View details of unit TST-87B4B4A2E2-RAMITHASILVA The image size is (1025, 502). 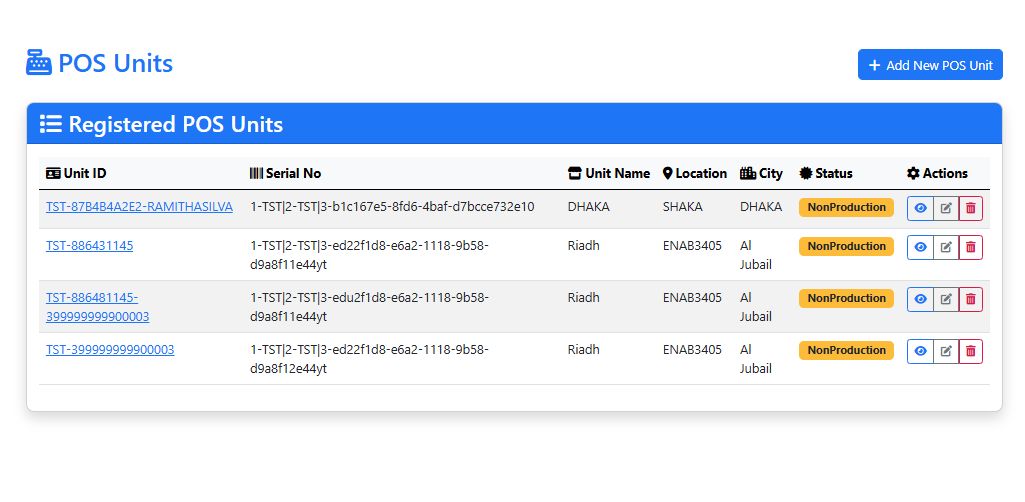pos(920,208)
